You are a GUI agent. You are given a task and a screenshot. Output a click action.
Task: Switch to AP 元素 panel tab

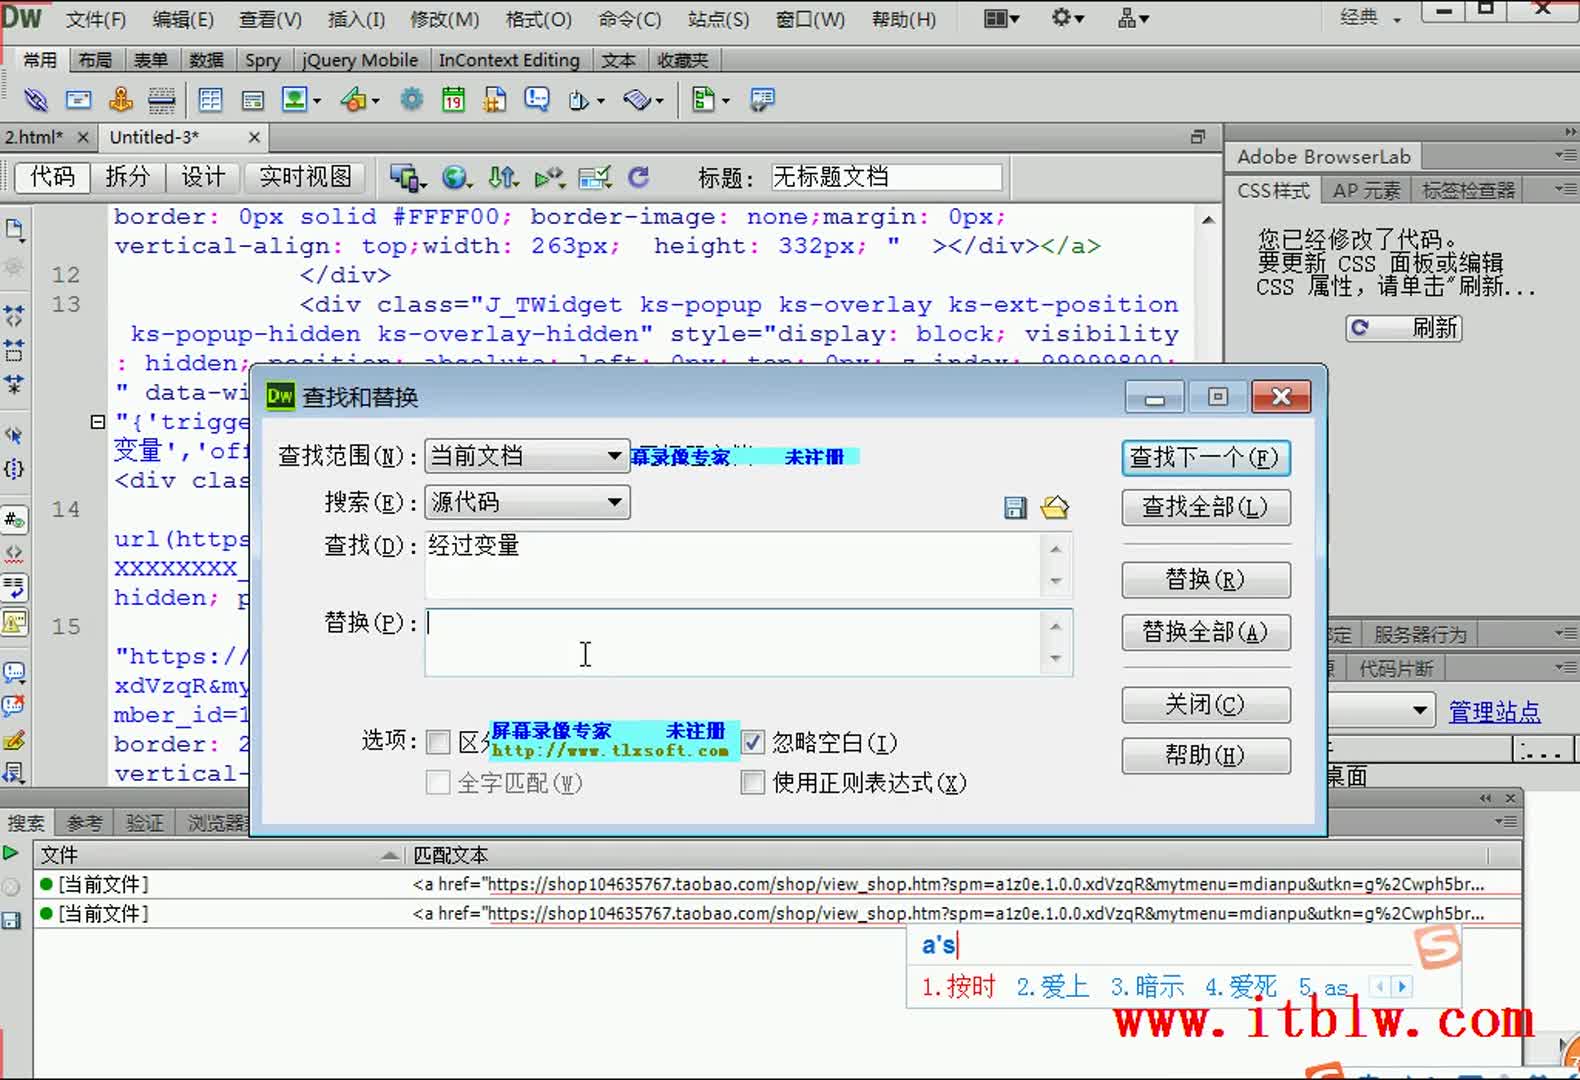(1366, 190)
